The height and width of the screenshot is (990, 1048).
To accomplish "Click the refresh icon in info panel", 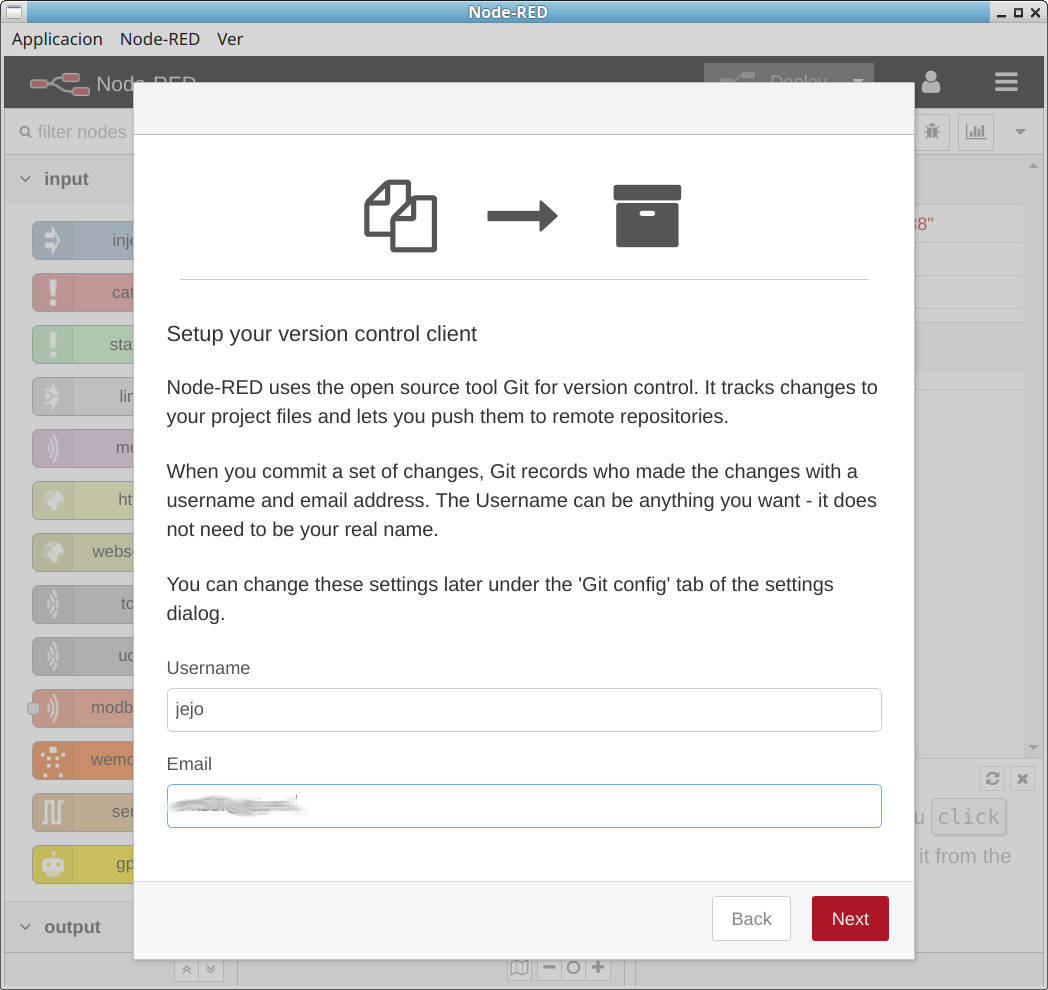I will 992,778.
